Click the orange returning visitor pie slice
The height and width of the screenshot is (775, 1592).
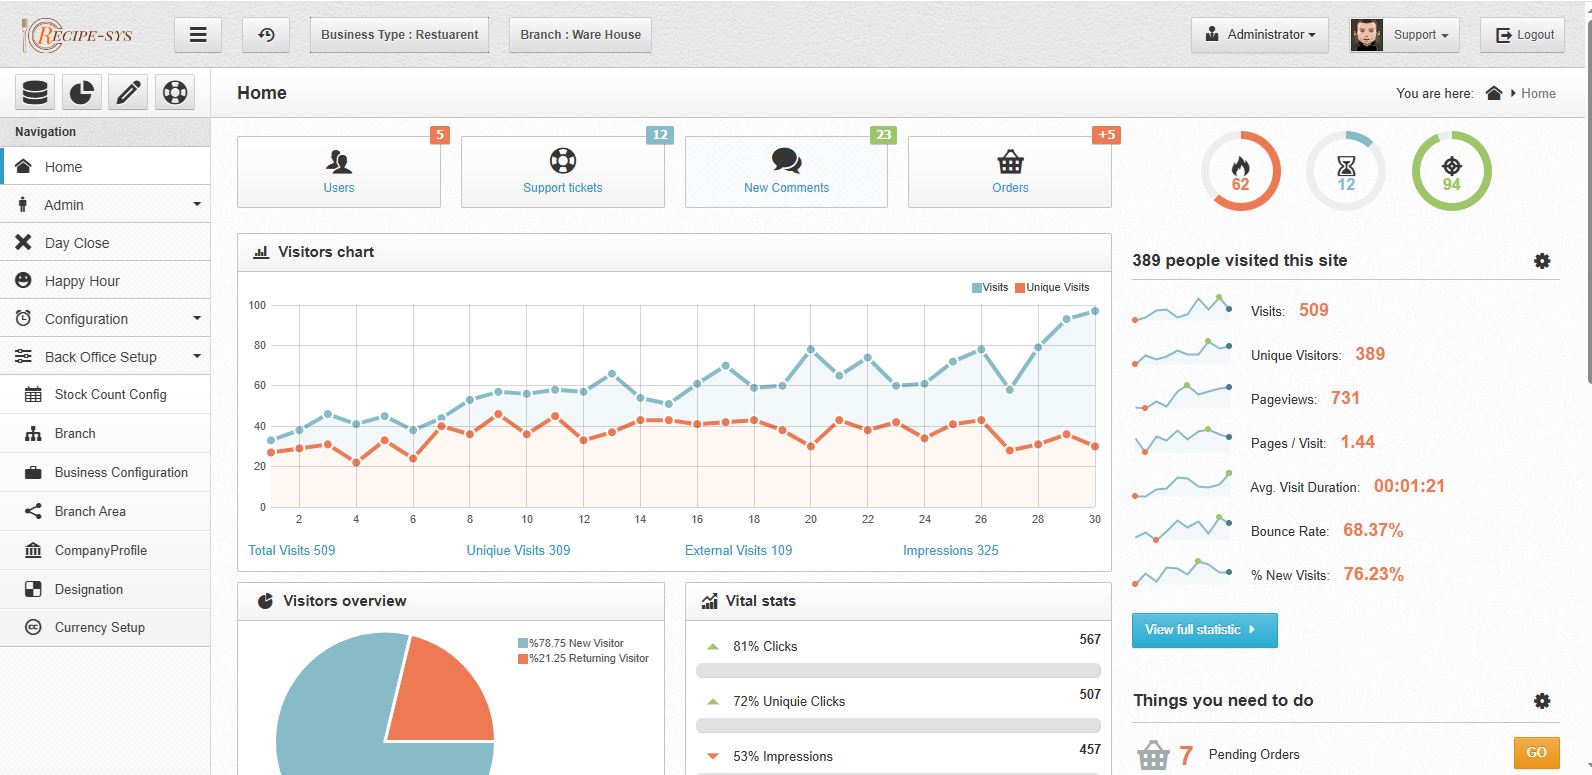click(x=440, y=695)
